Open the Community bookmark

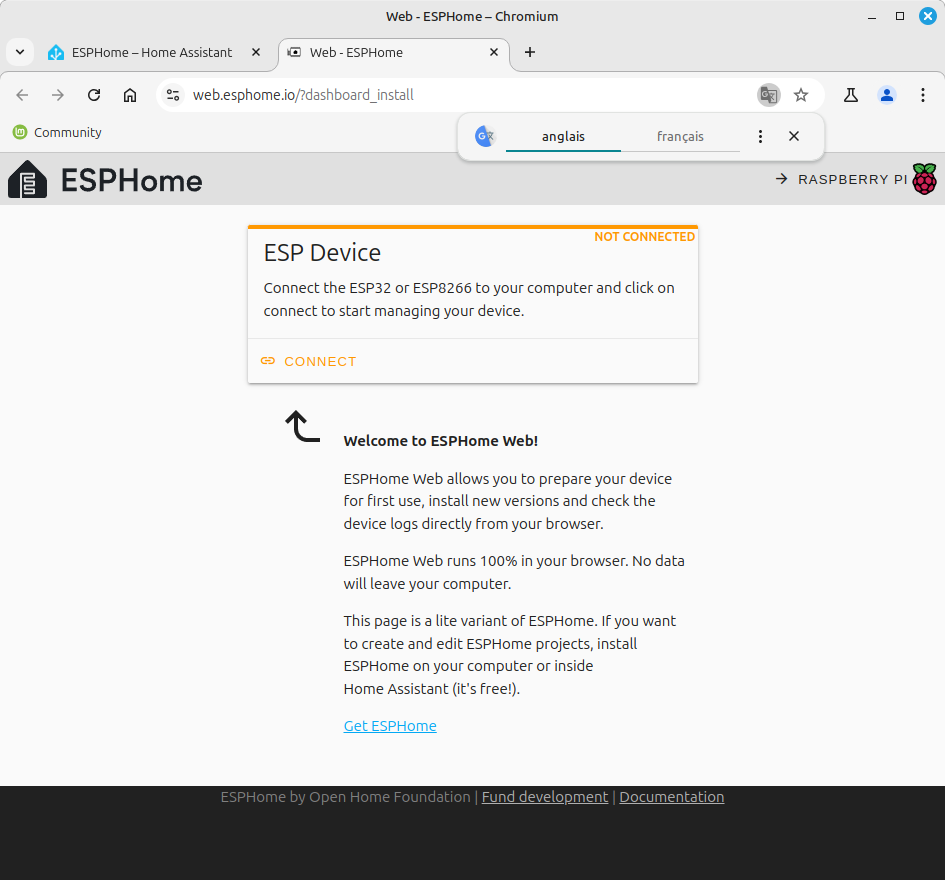point(57,132)
